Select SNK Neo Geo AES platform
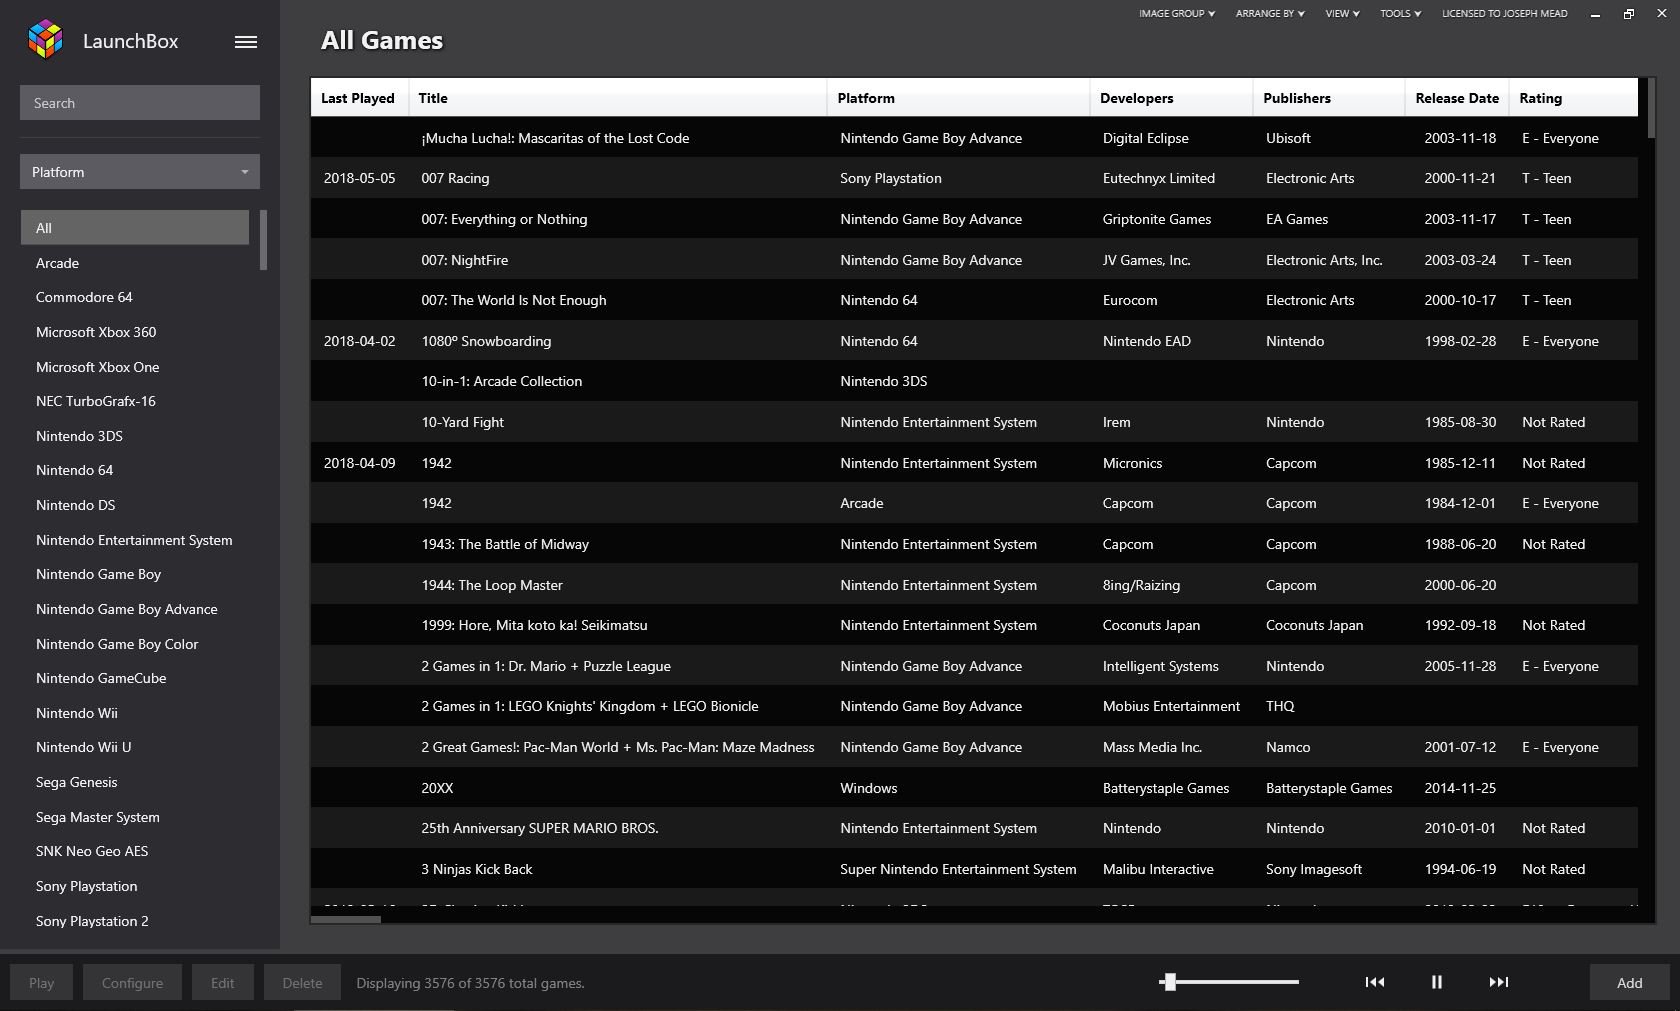Image resolution: width=1680 pixels, height=1011 pixels. [135, 851]
